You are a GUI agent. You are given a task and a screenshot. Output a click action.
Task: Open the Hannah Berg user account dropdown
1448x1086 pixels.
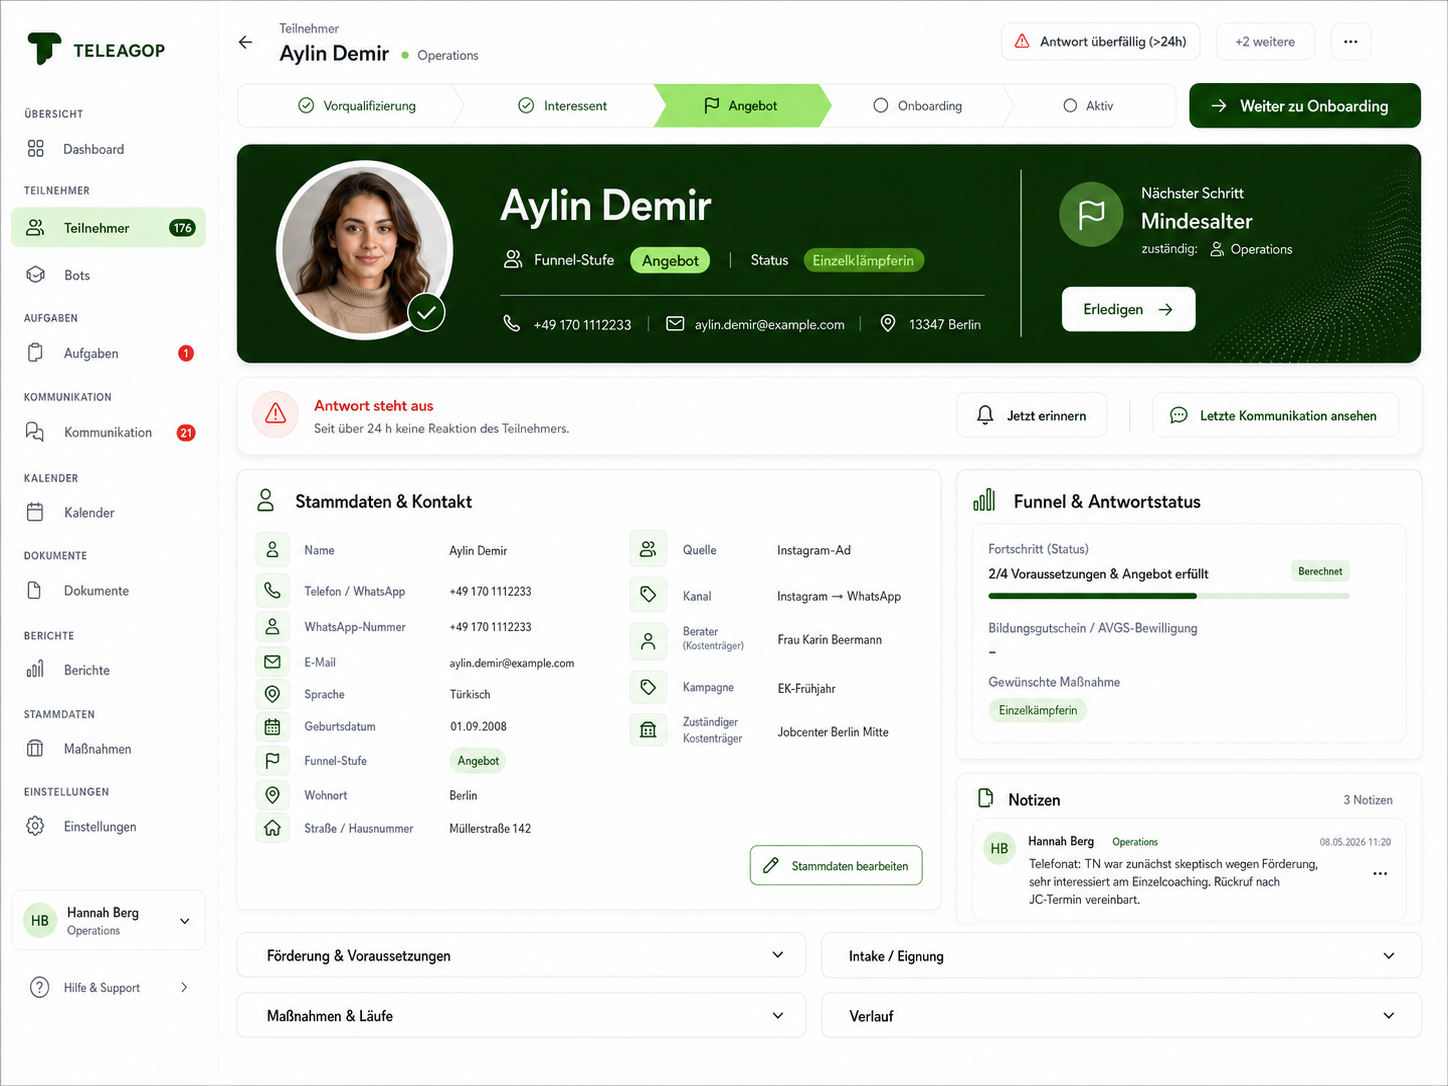coord(108,920)
